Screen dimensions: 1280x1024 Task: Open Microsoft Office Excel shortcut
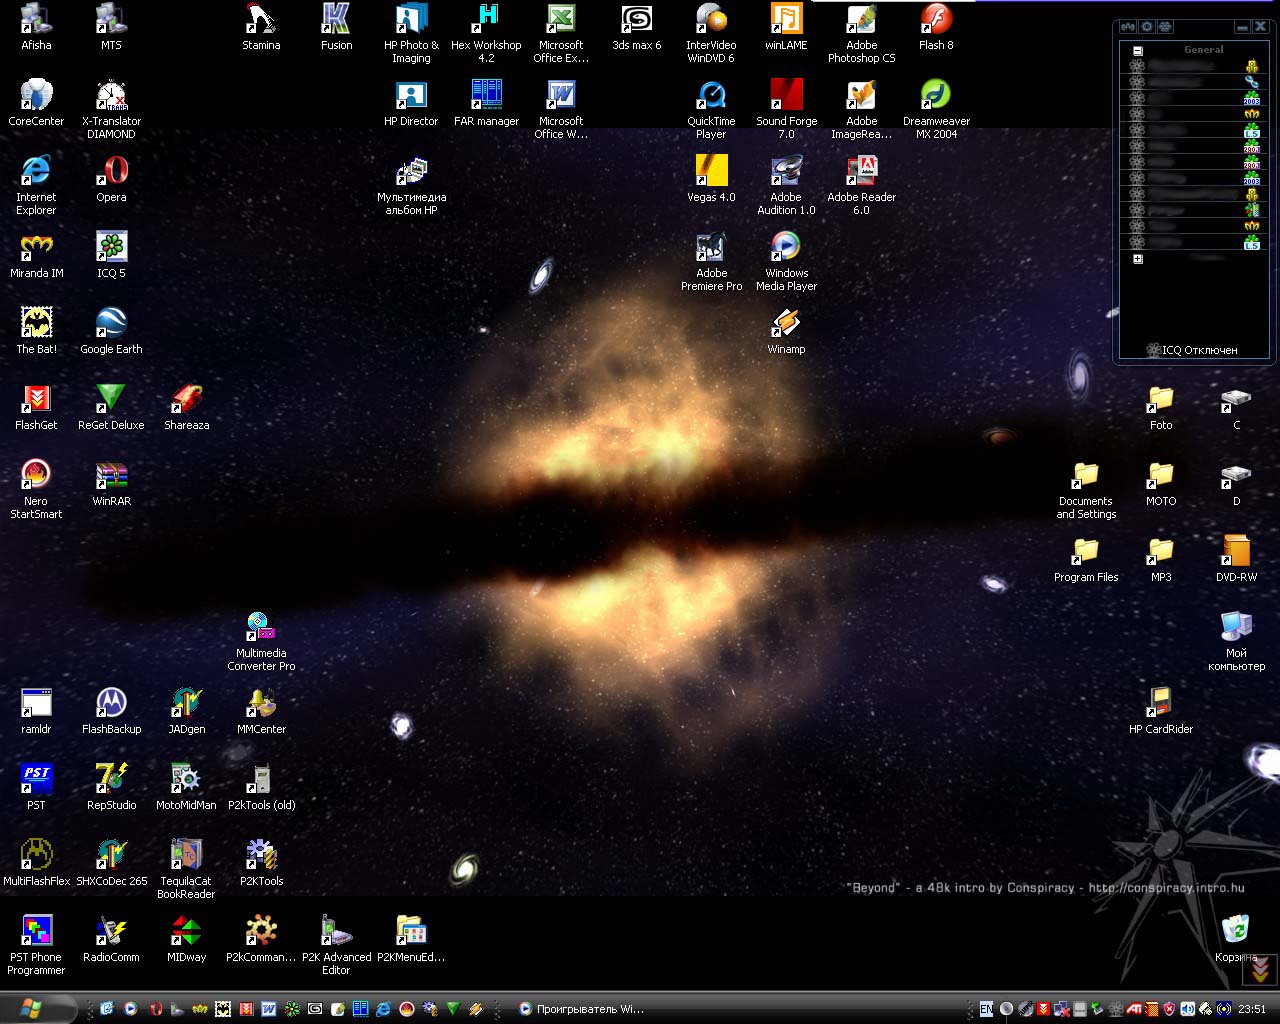click(x=561, y=33)
